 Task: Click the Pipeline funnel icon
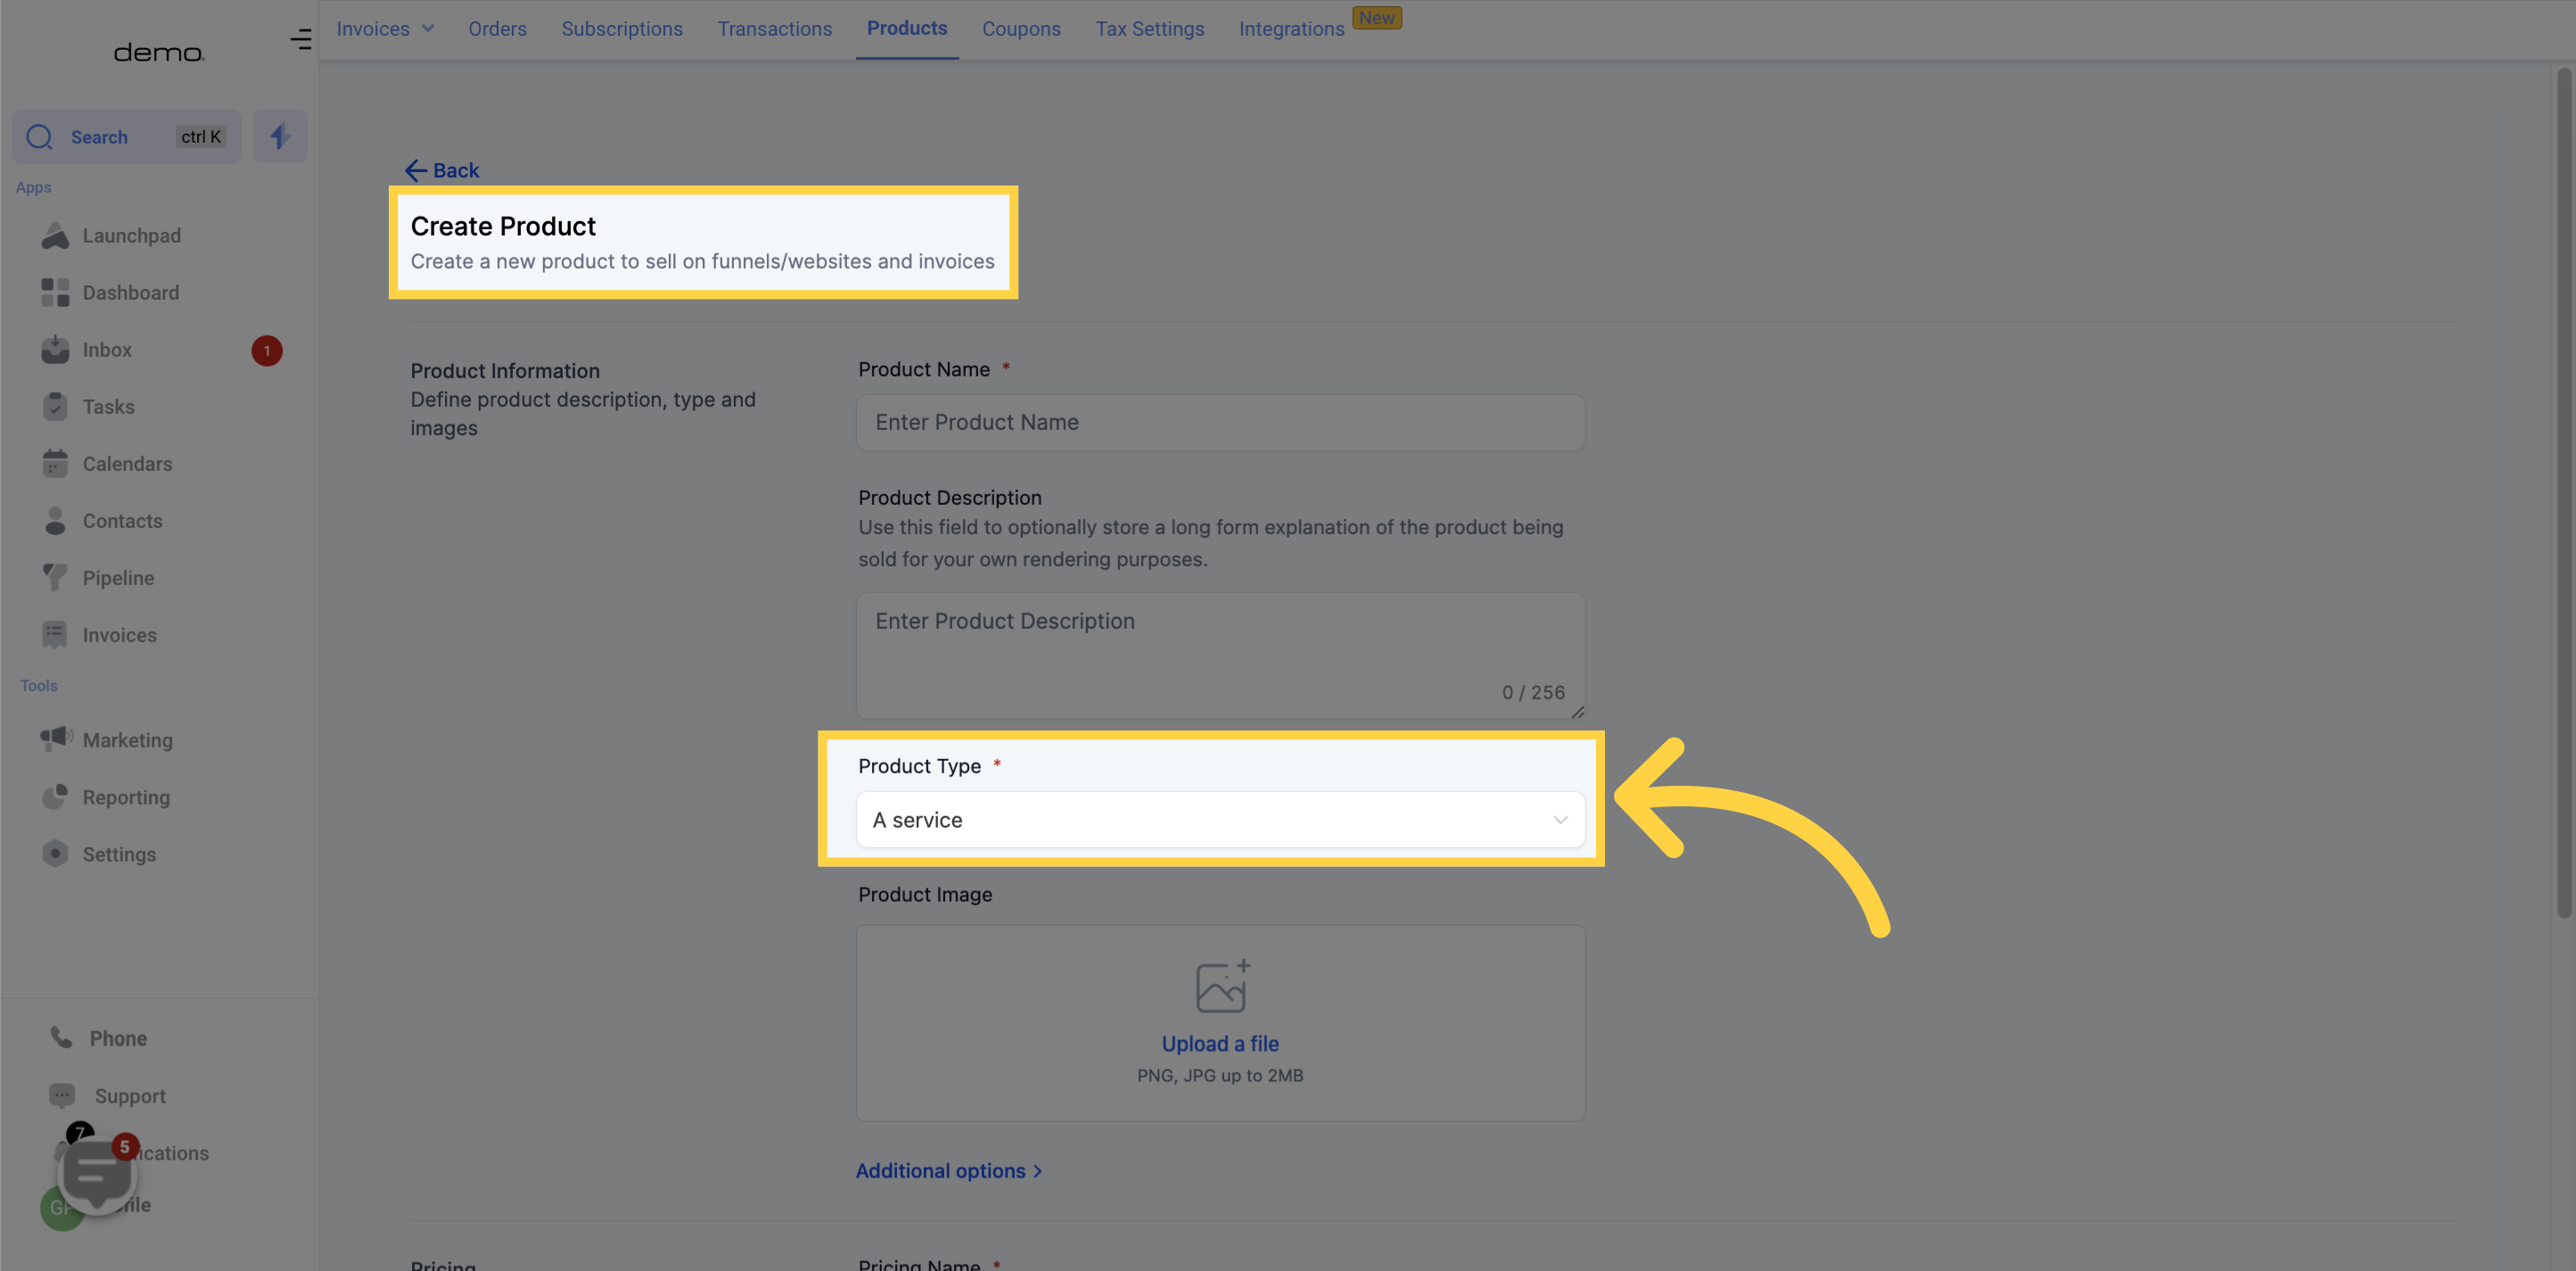point(55,578)
